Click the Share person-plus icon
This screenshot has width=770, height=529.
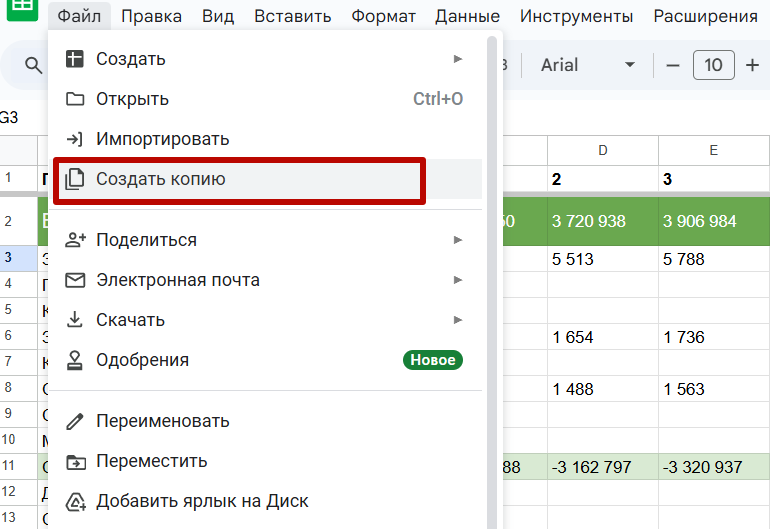click(x=75, y=240)
